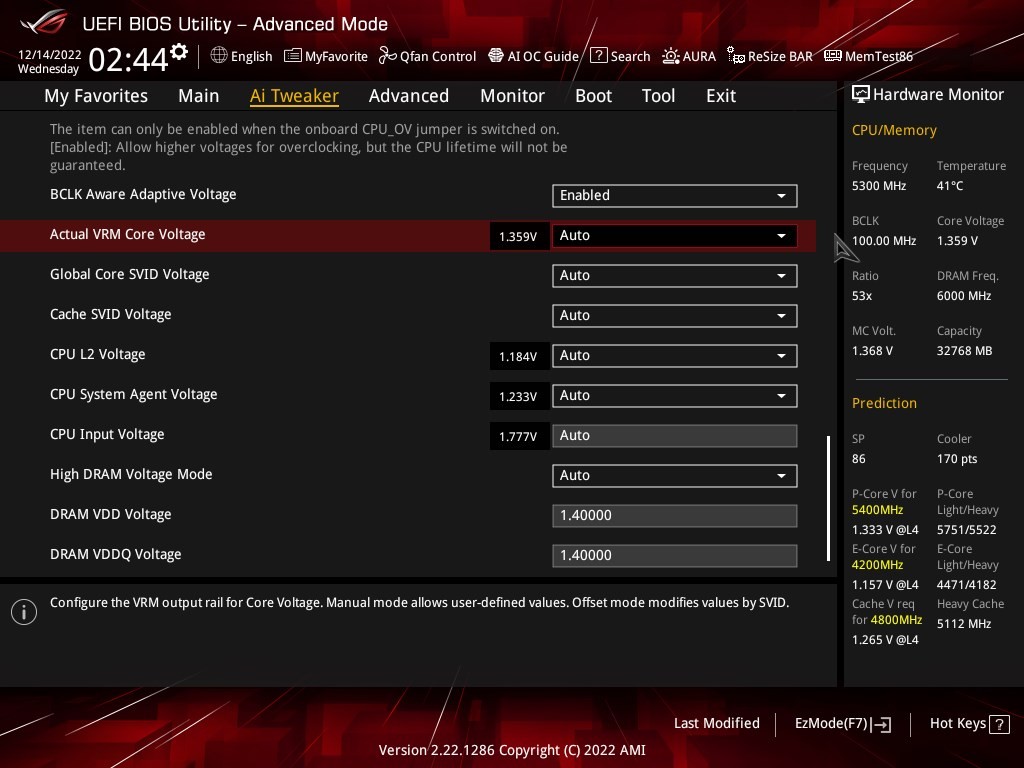This screenshot has width=1024, height=768.
Task: Click the vertical scrollbar of the settings list
Action: pyautogui.click(x=828, y=497)
